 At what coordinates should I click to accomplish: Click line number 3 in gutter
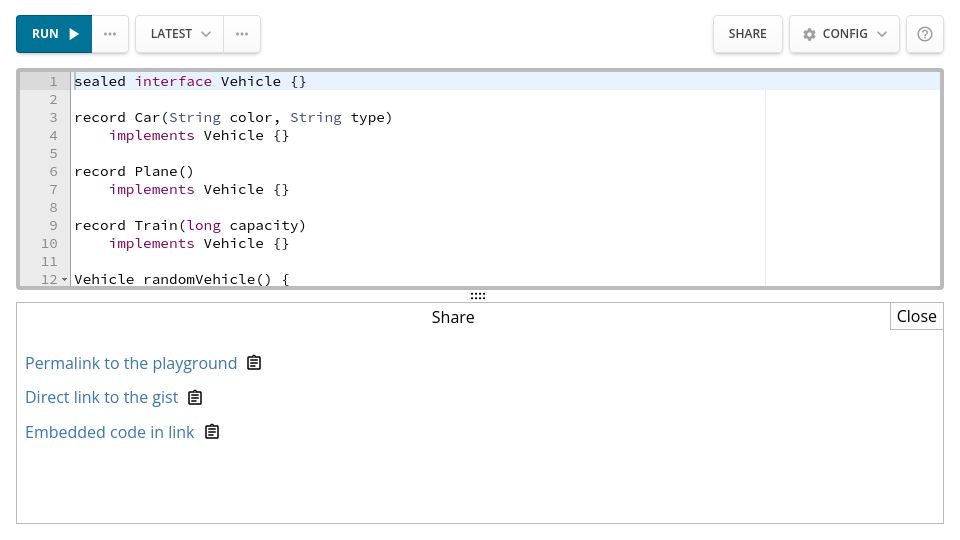pyautogui.click(x=53, y=118)
